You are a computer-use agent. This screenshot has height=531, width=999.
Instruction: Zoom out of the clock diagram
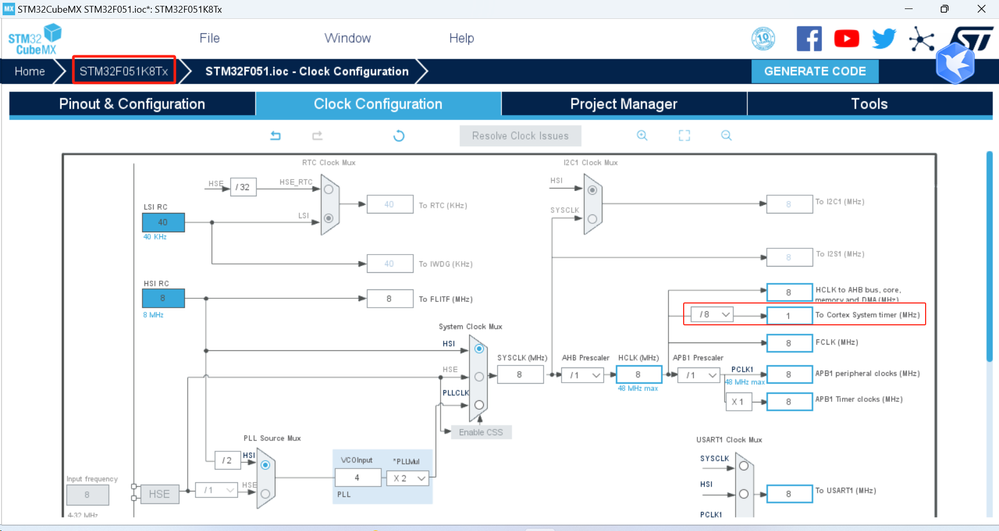click(726, 136)
